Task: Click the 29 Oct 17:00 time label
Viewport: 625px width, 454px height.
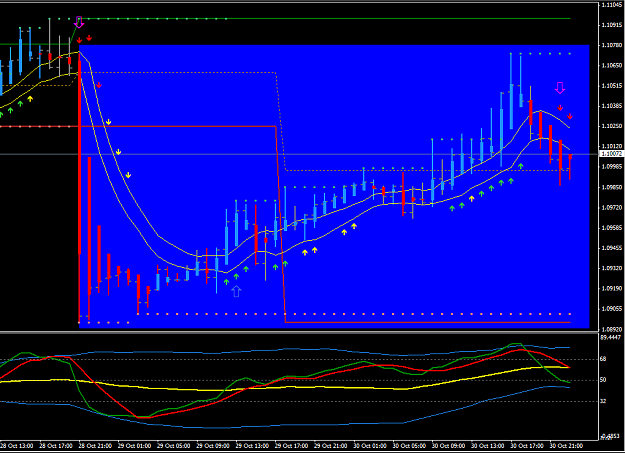Action: (x=291, y=446)
